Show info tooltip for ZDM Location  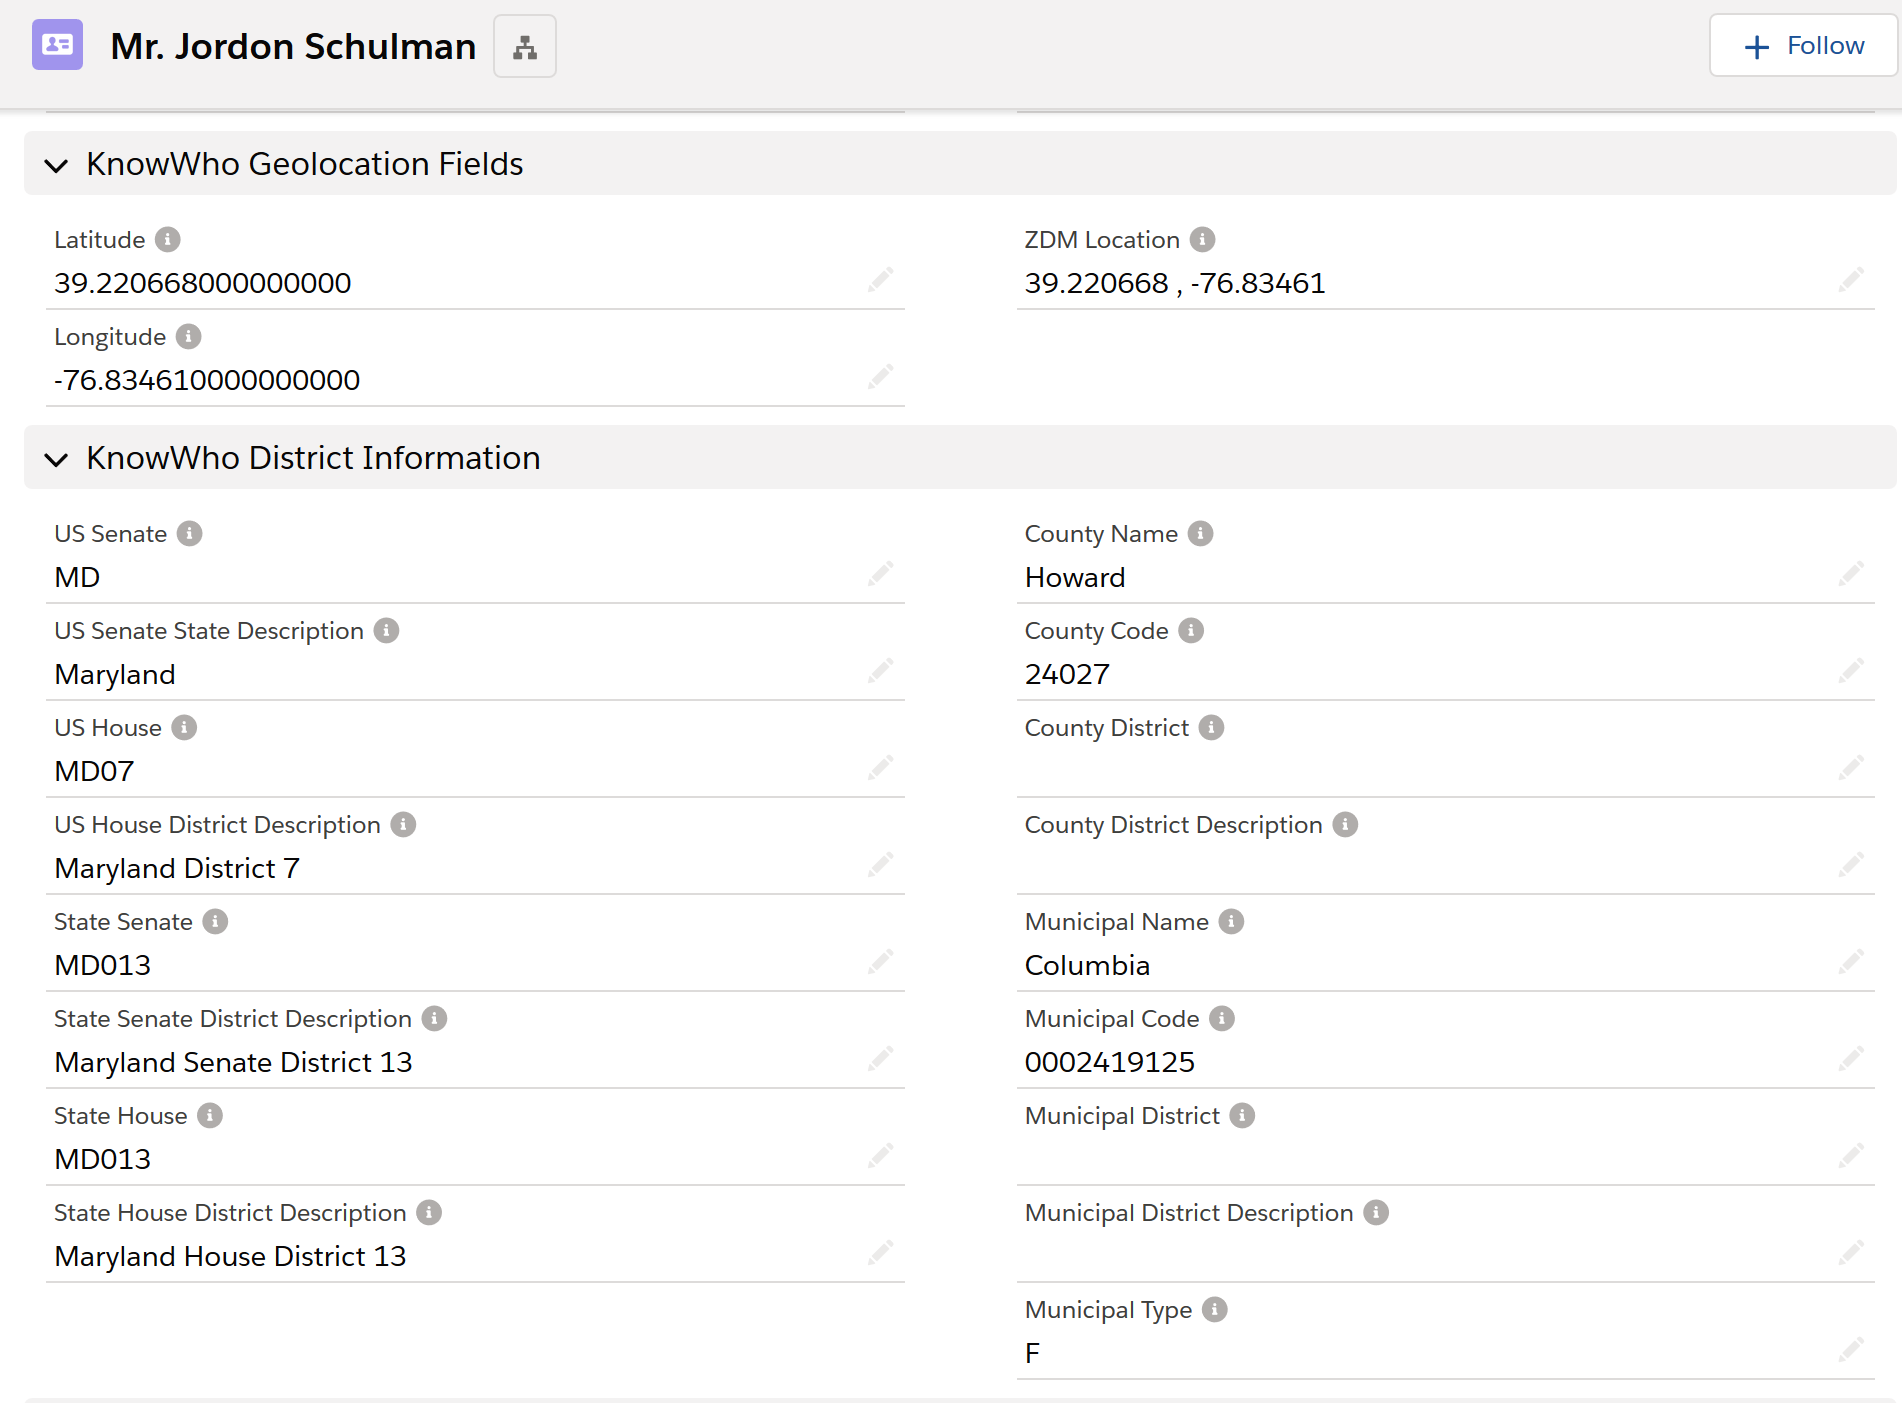coord(1202,240)
